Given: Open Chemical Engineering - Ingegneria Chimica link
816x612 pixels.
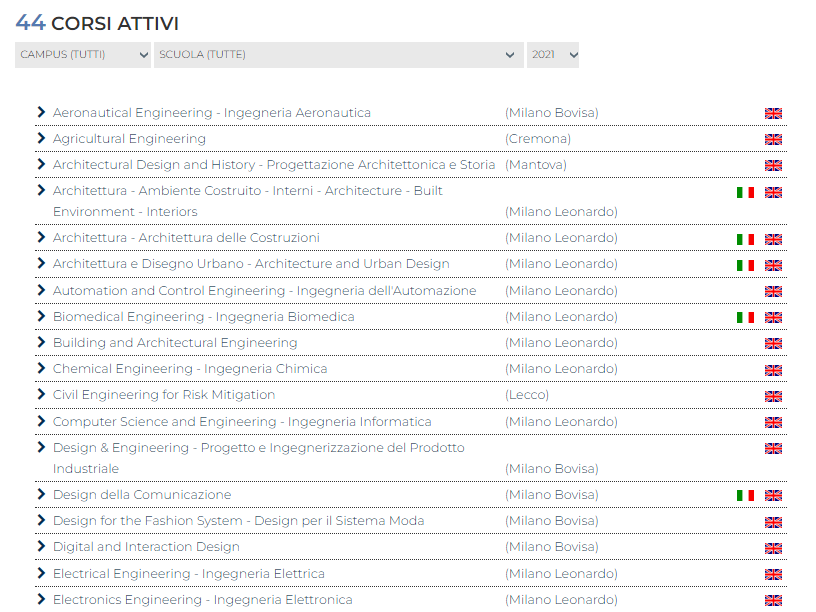Looking at the screenshot, I should pos(190,369).
